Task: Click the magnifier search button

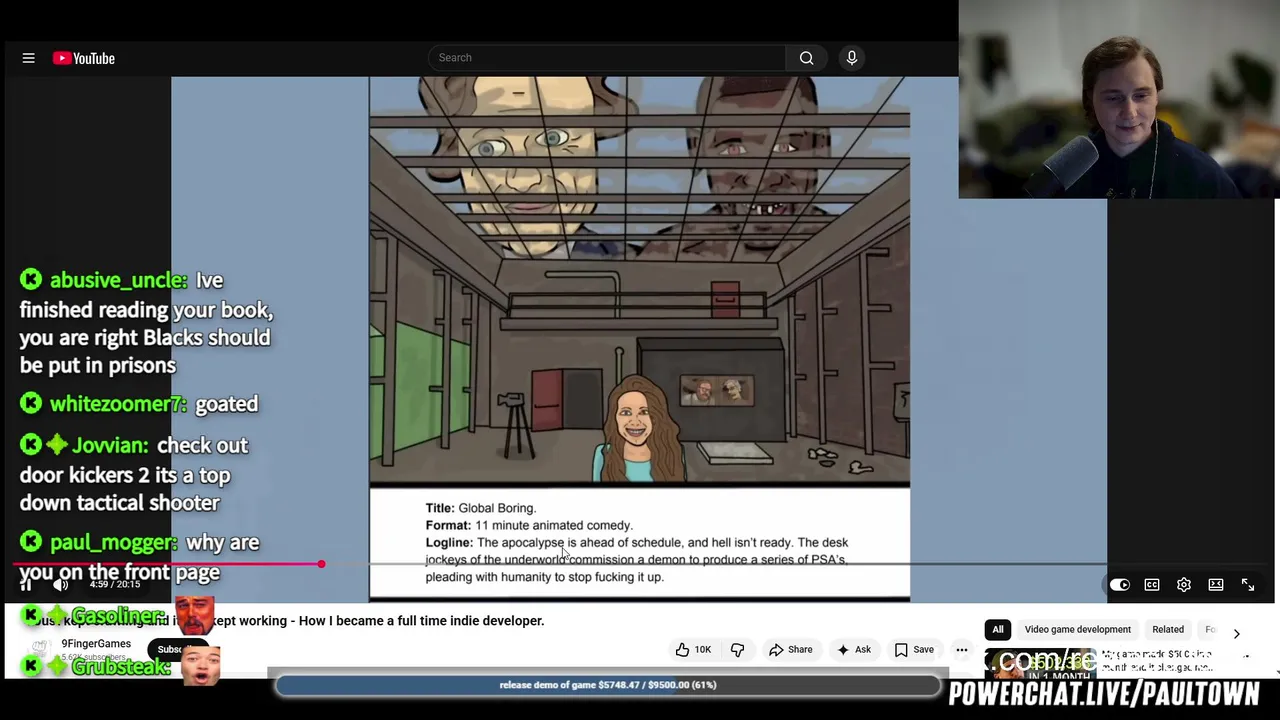Action: (x=806, y=57)
